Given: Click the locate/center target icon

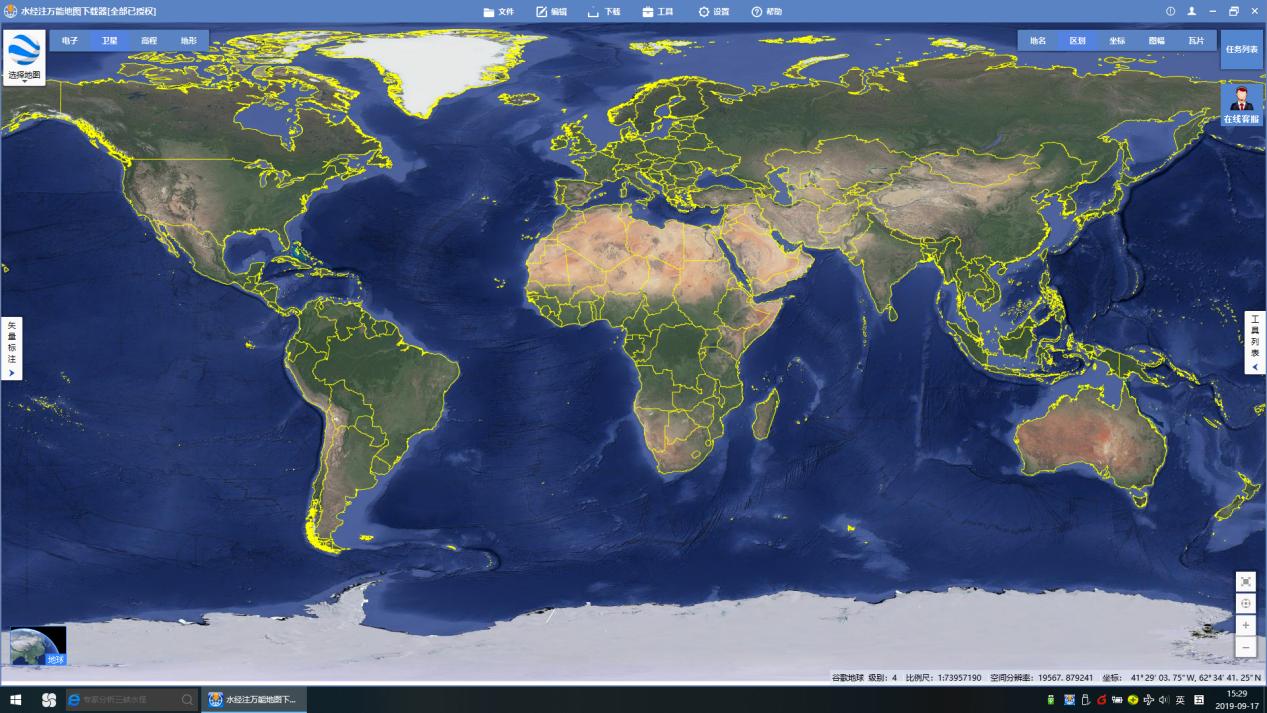Looking at the screenshot, I should [x=1246, y=603].
